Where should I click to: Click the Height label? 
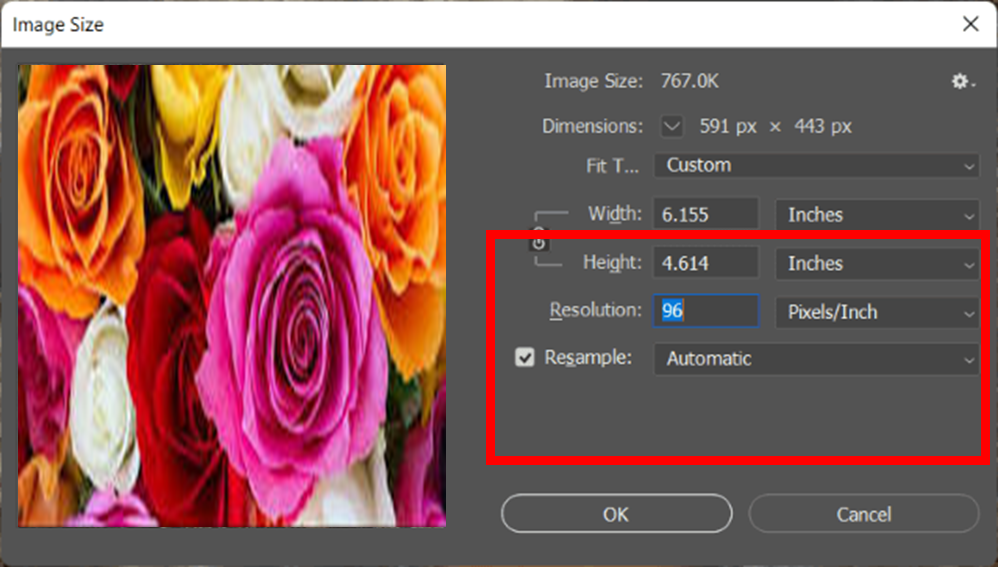click(612, 263)
